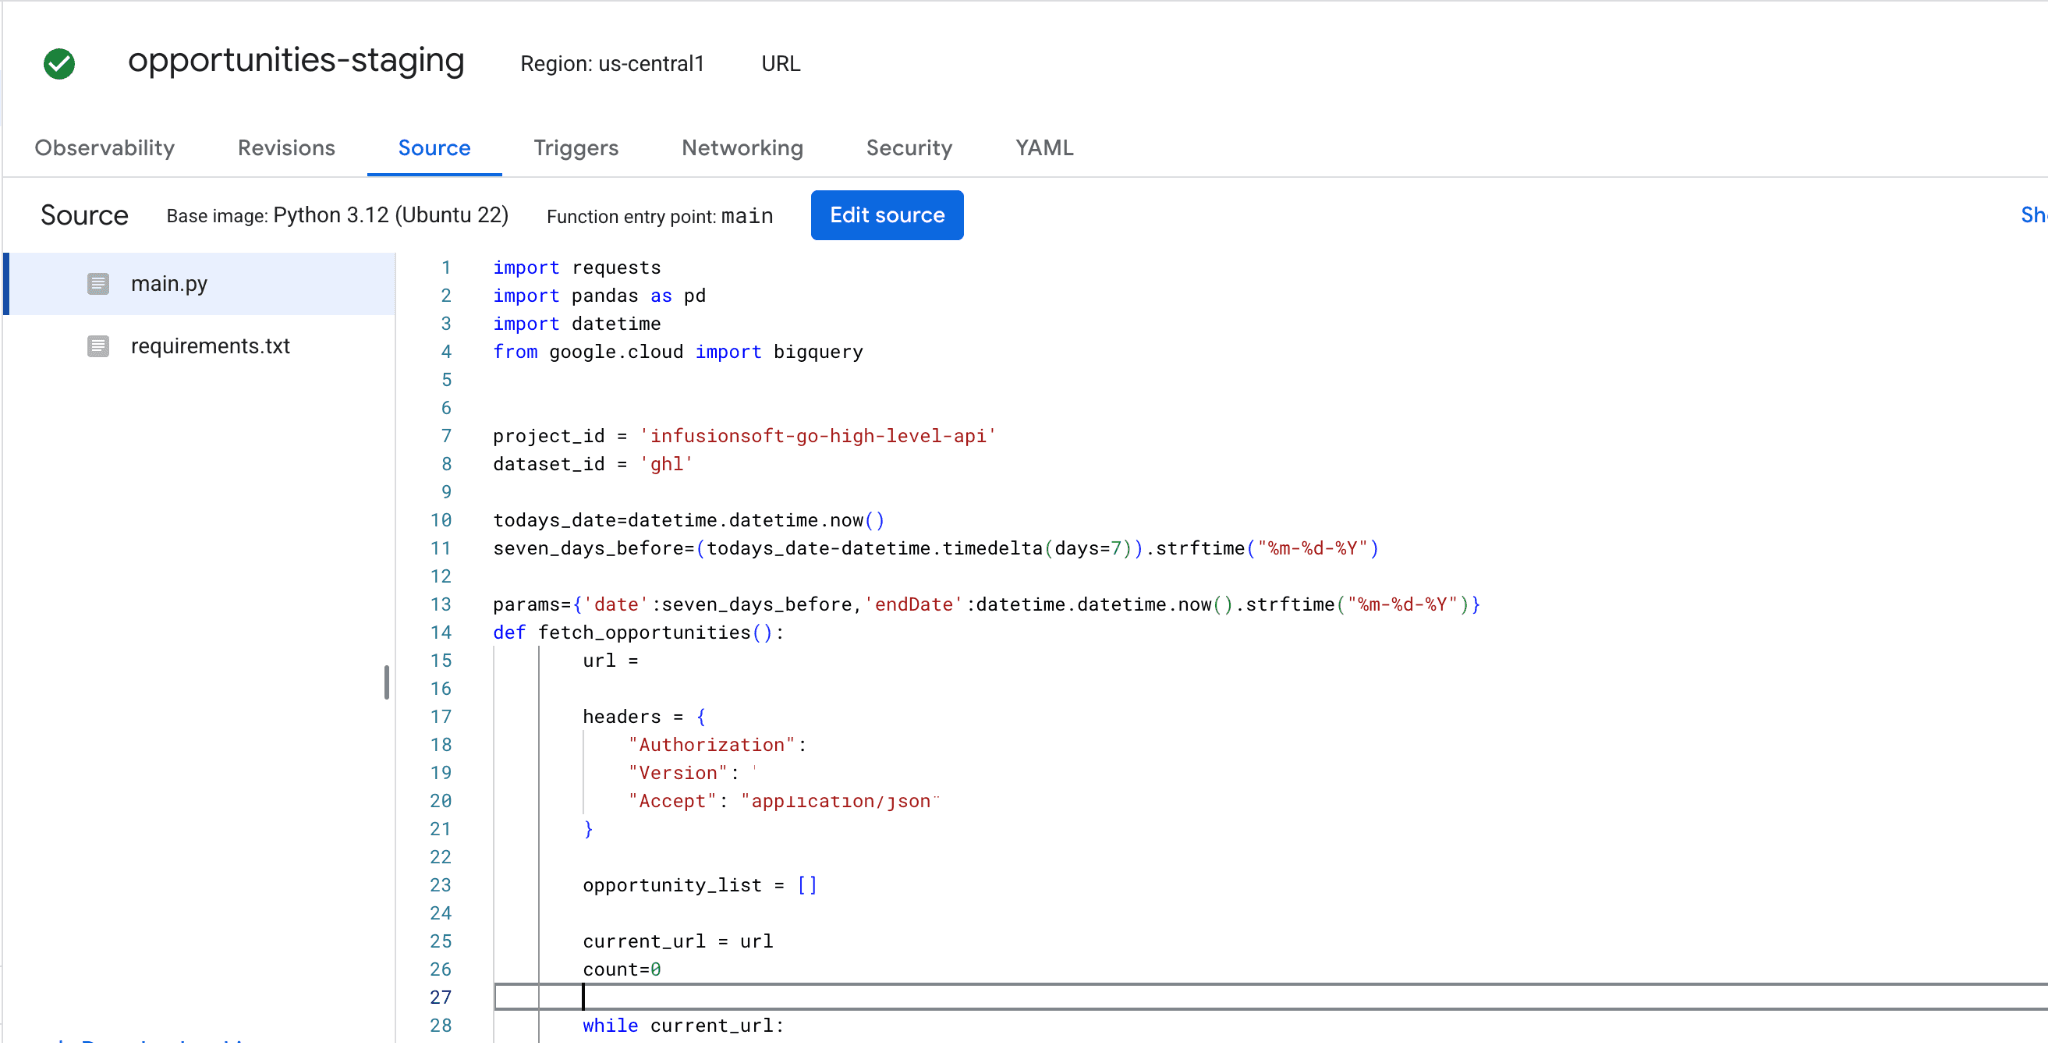Click the Edit source button
Image resolution: width=2048 pixels, height=1043 pixels.
point(886,215)
